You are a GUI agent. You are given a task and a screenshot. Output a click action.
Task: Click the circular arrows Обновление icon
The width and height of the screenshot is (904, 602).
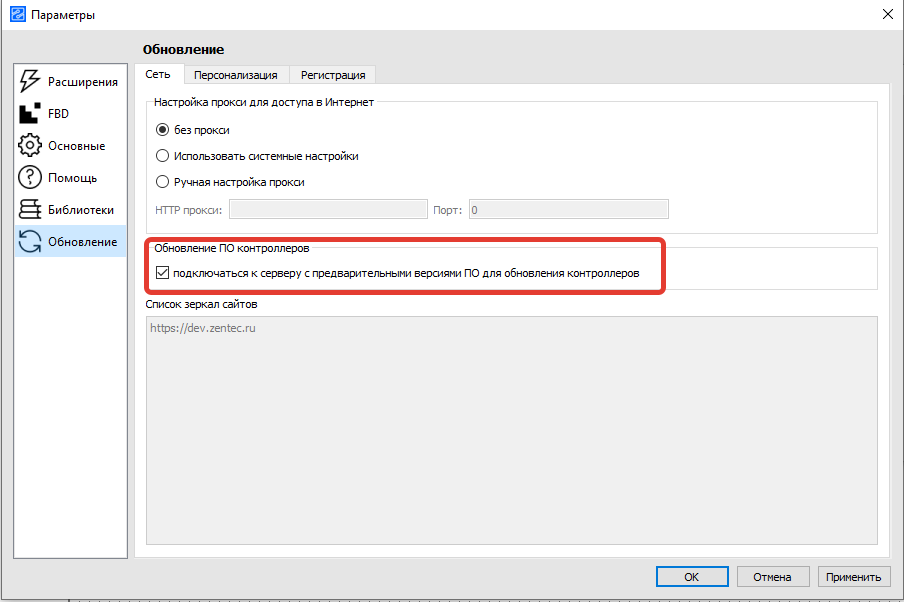pos(30,242)
